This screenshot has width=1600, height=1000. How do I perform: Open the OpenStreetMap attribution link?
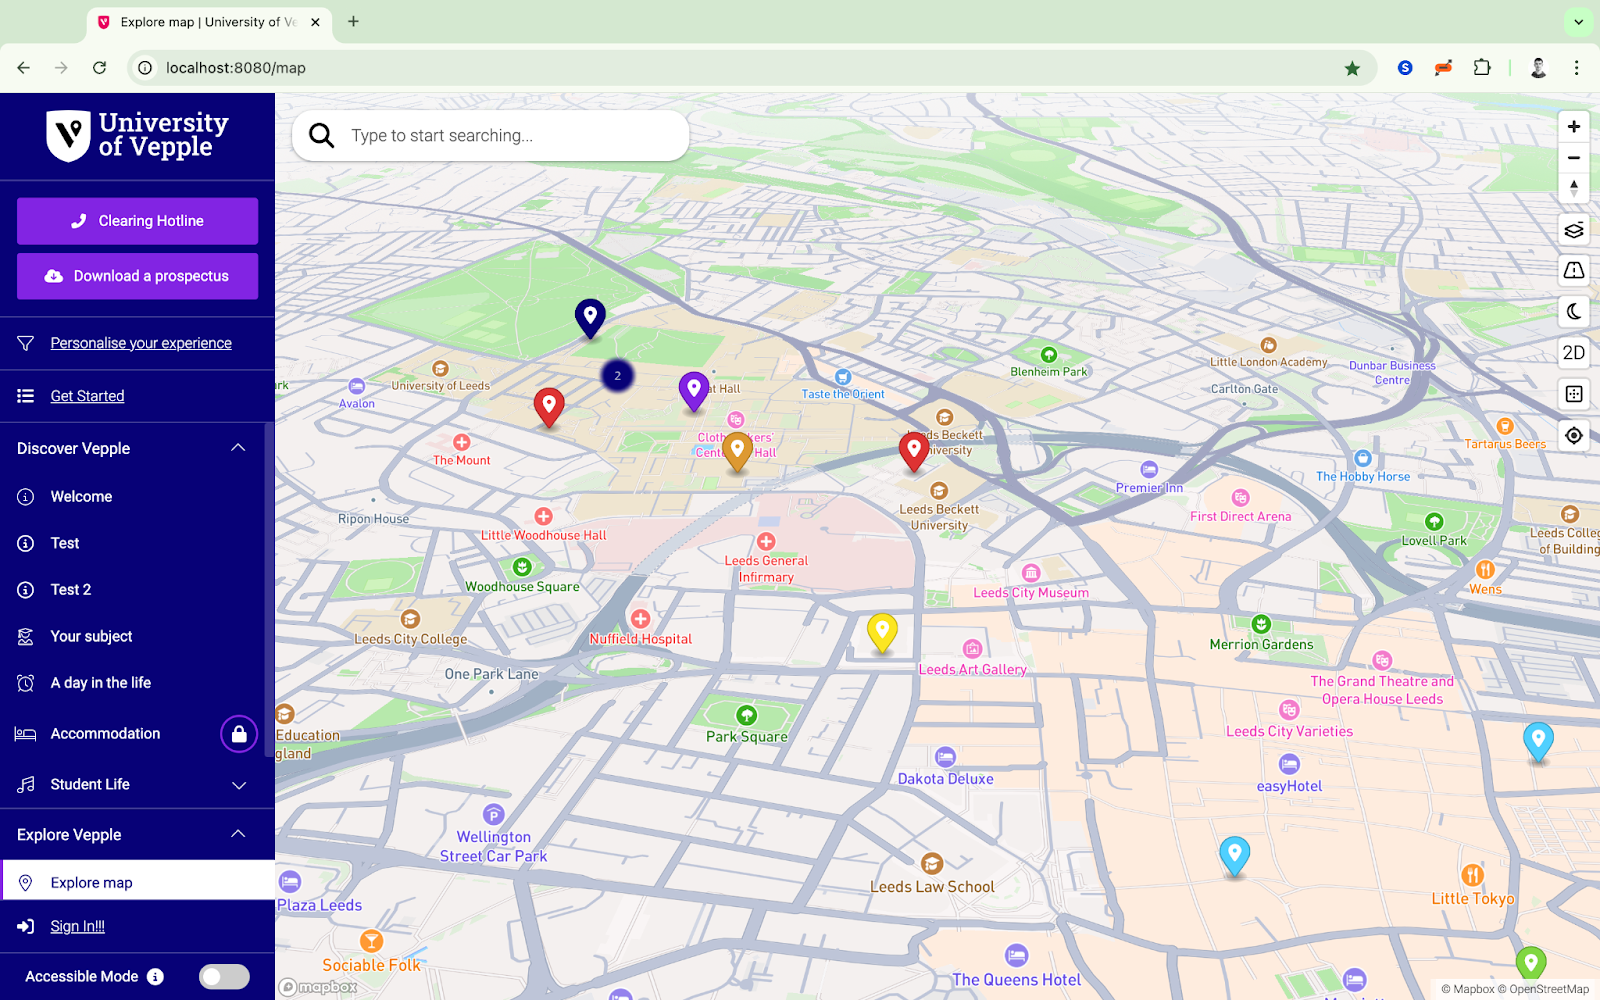click(x=1543, y=989)
